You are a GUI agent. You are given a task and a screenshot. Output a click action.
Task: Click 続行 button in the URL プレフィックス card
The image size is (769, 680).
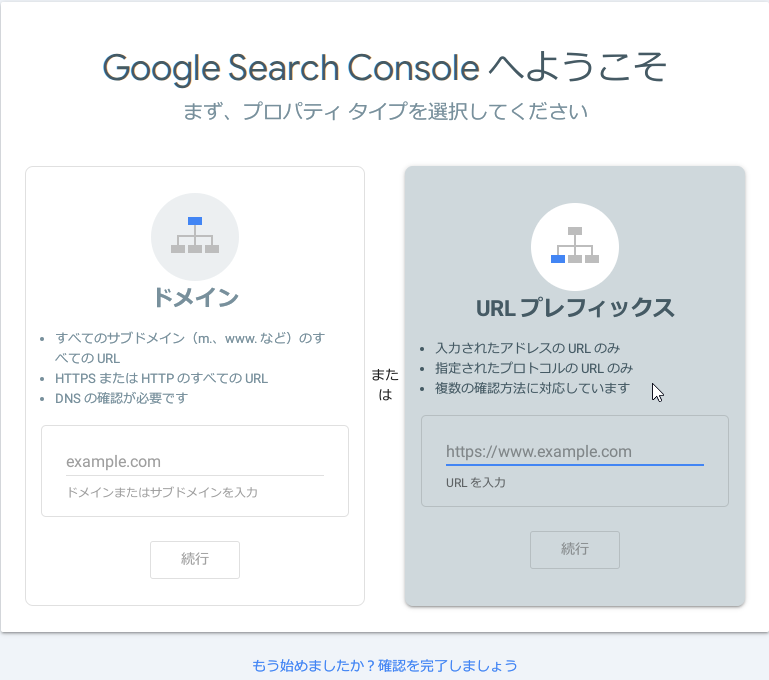pos(575,550)
